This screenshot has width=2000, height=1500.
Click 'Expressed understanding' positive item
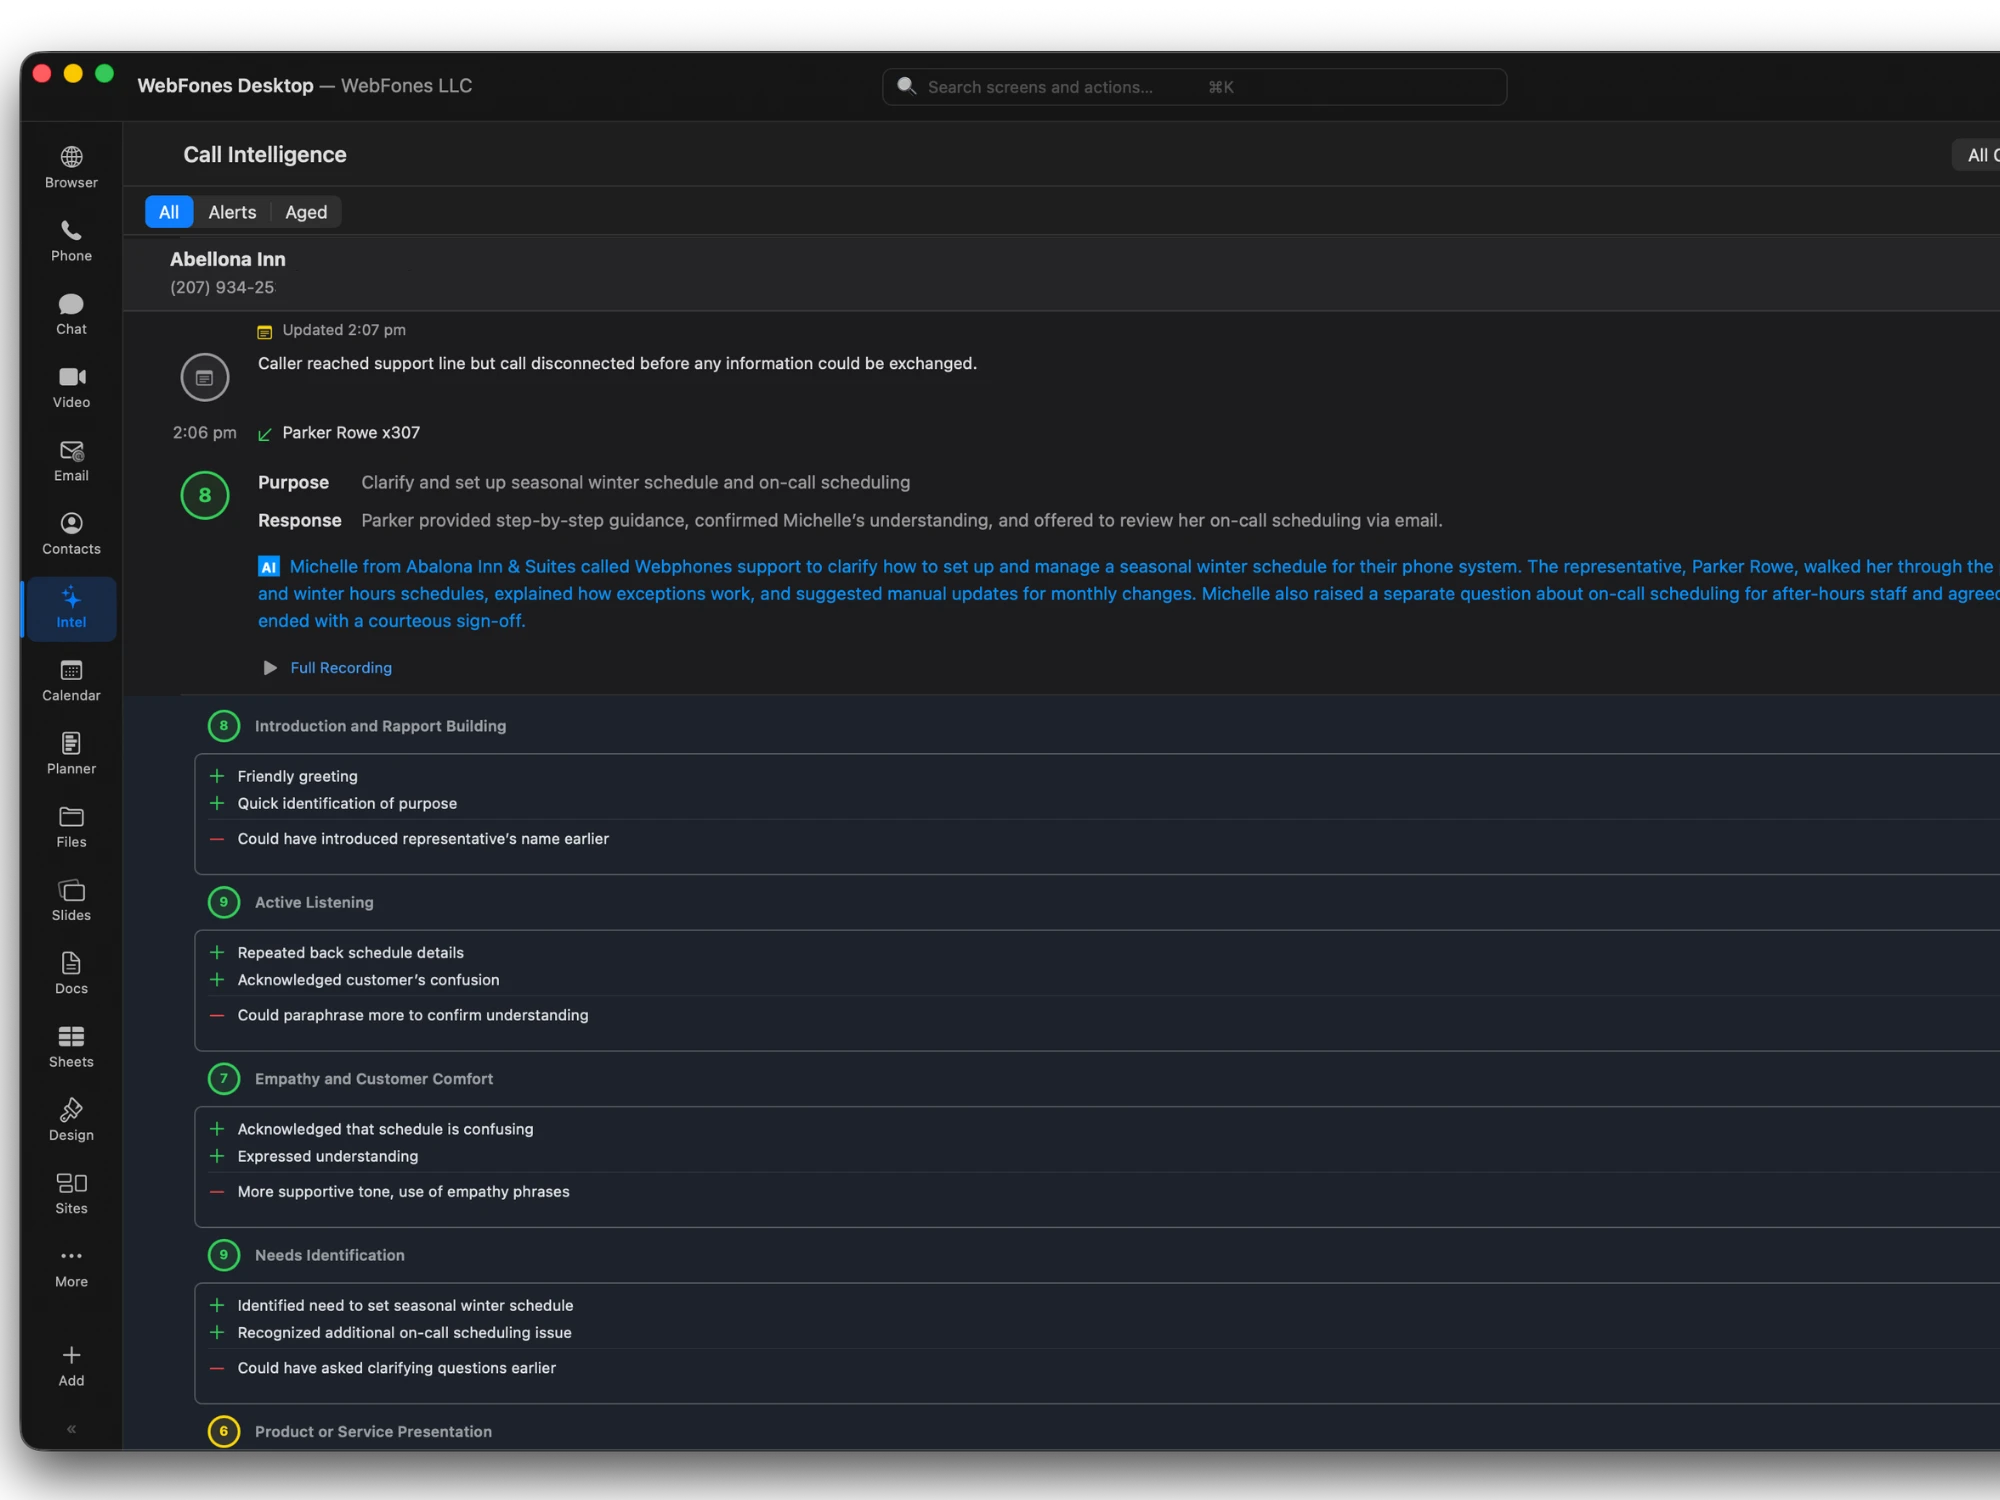pyautogui.click(x=328, y=1156)
